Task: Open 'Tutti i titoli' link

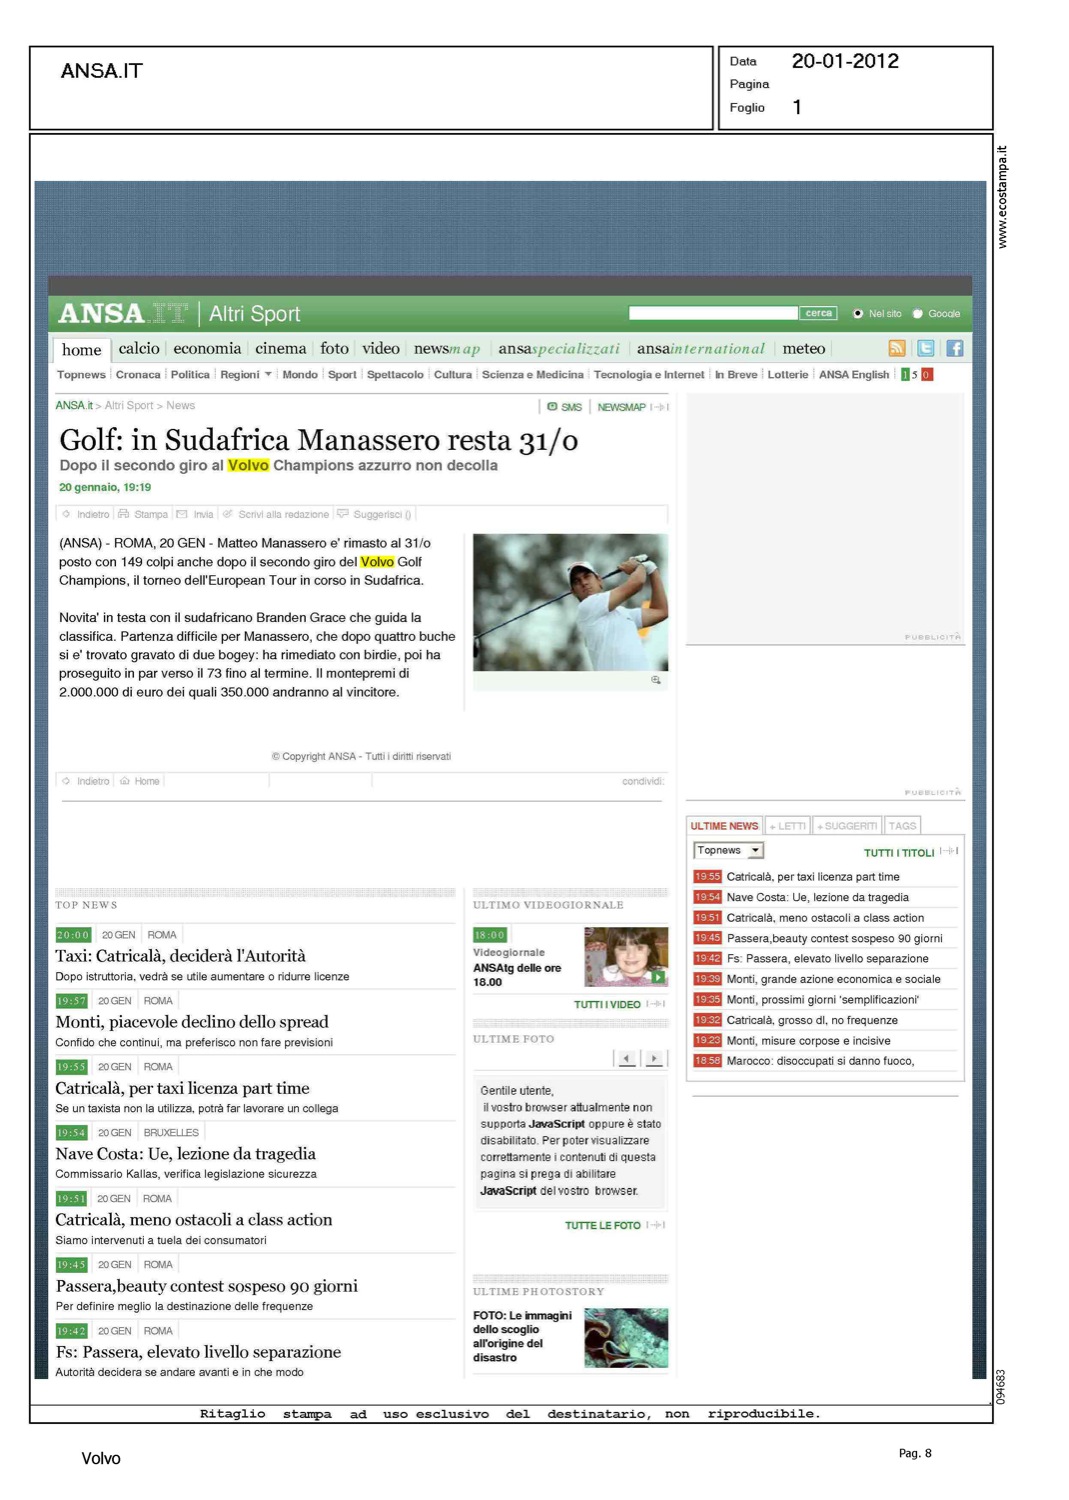Action: coord(899,853)
